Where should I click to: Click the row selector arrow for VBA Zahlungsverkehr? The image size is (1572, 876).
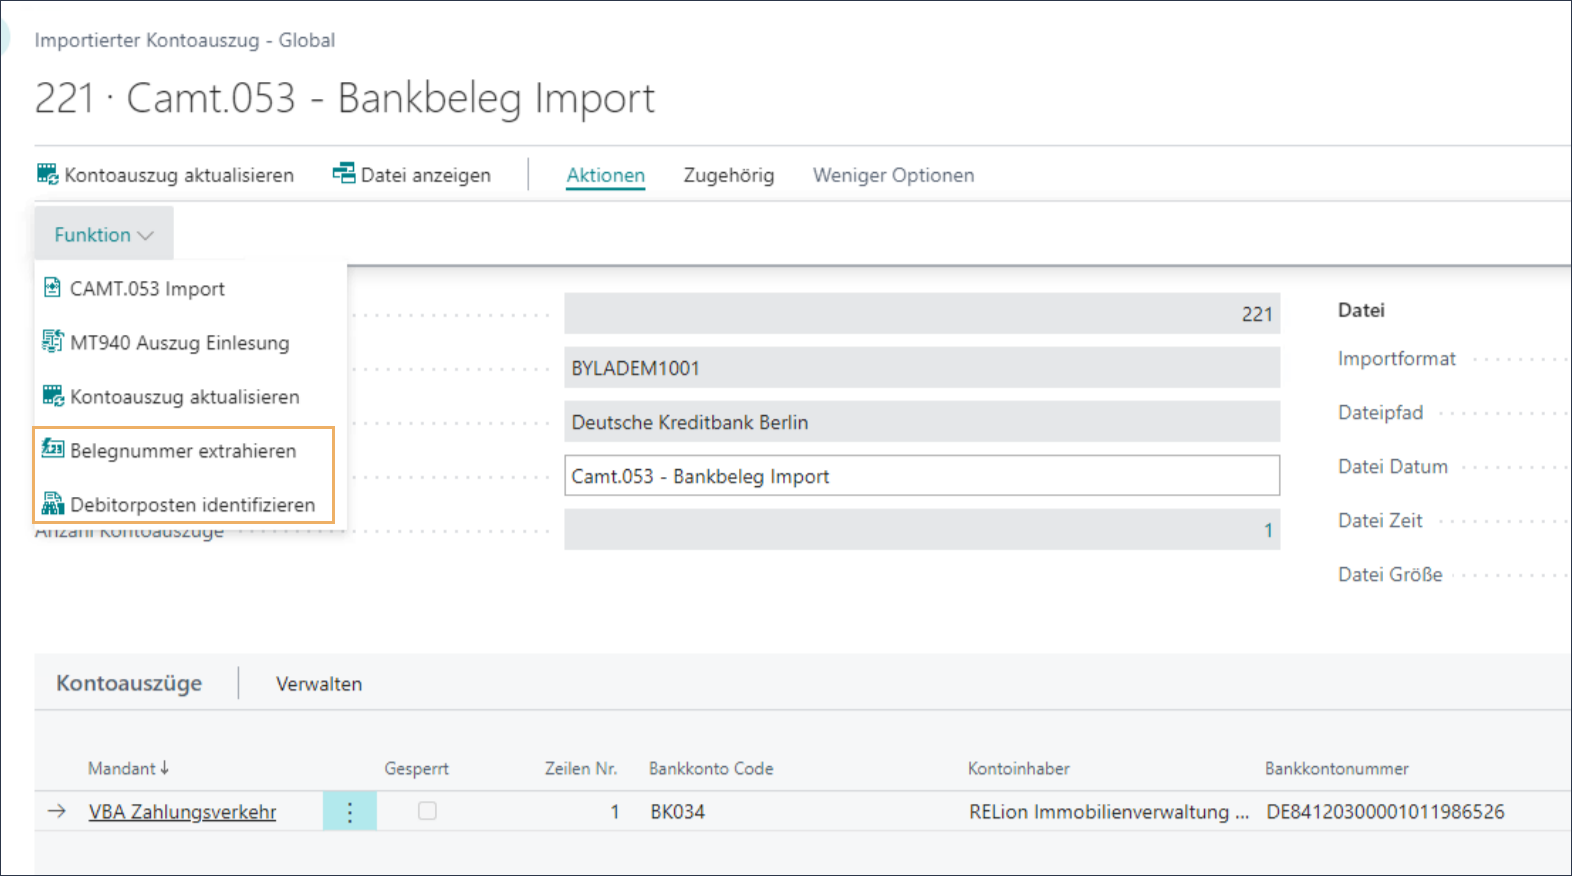(x=57, y=811)
